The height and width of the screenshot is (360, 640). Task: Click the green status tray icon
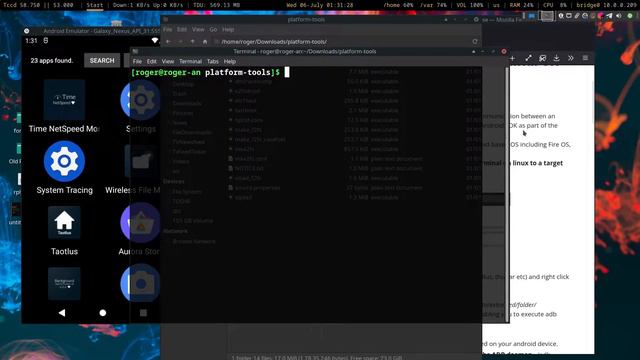click(x=630, y=16)
